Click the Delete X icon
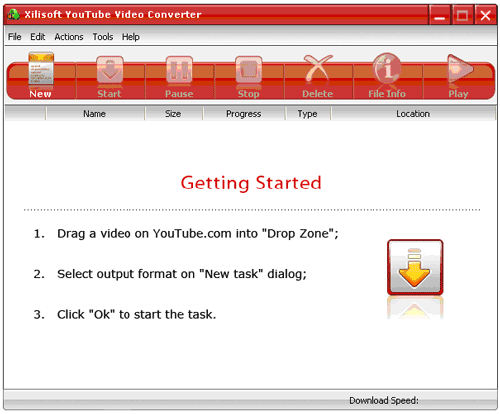Screen dimensions: 500x414 (318, 68)
